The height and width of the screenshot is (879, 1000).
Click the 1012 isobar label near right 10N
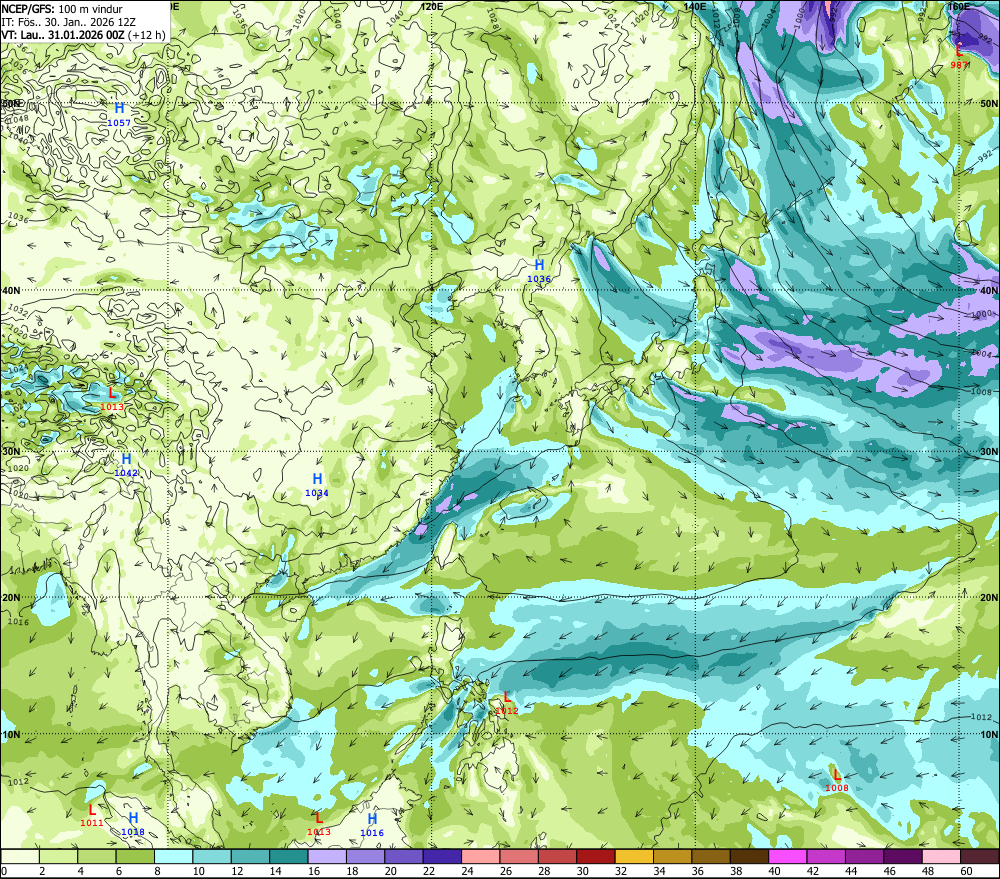click(x=981, y=717)
